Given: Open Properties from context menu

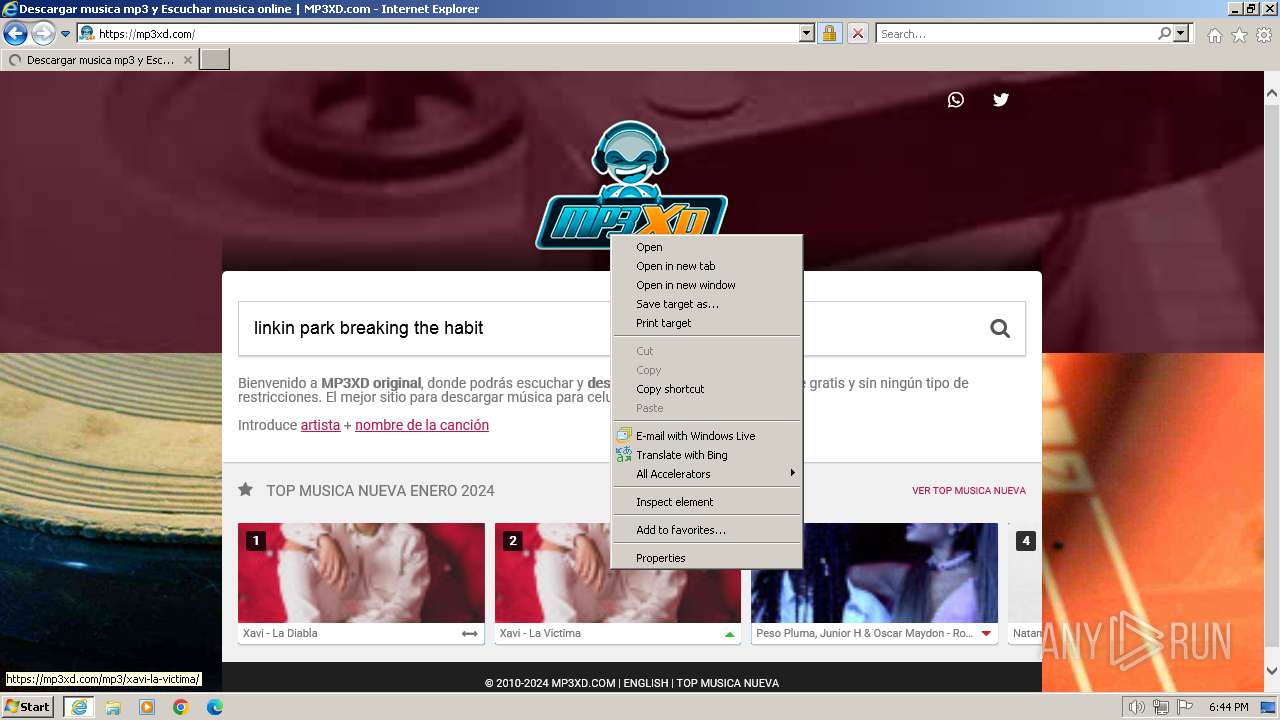Looking at the screenshot, I should click(706, 558).
